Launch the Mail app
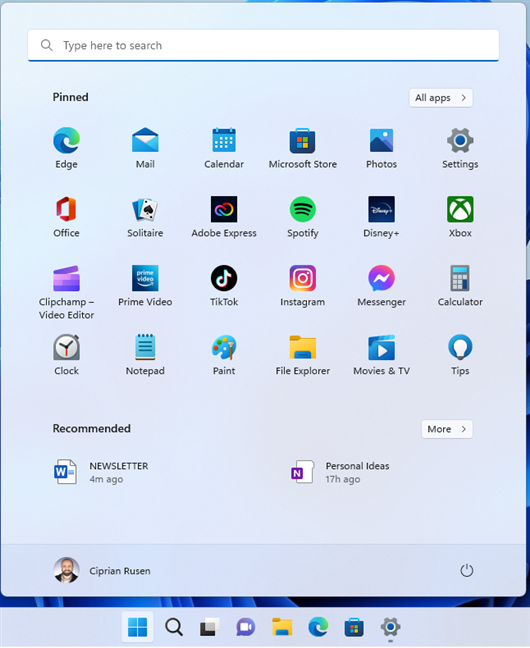530x648 pixels. 145,148
